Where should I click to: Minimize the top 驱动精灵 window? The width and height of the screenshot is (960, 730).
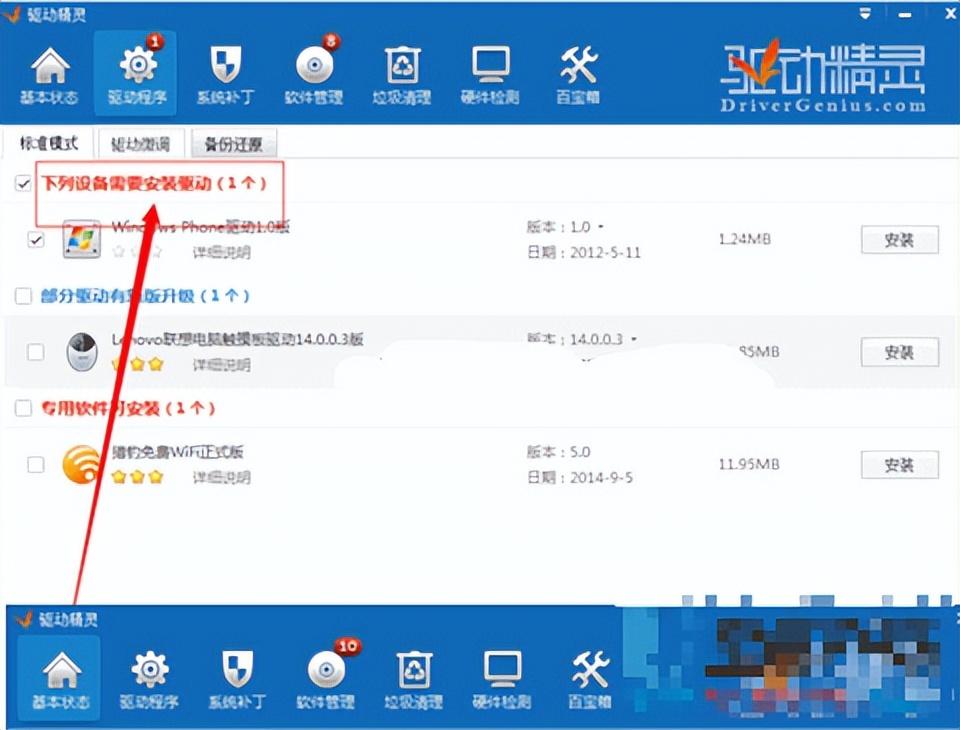(x=906, y=14)
